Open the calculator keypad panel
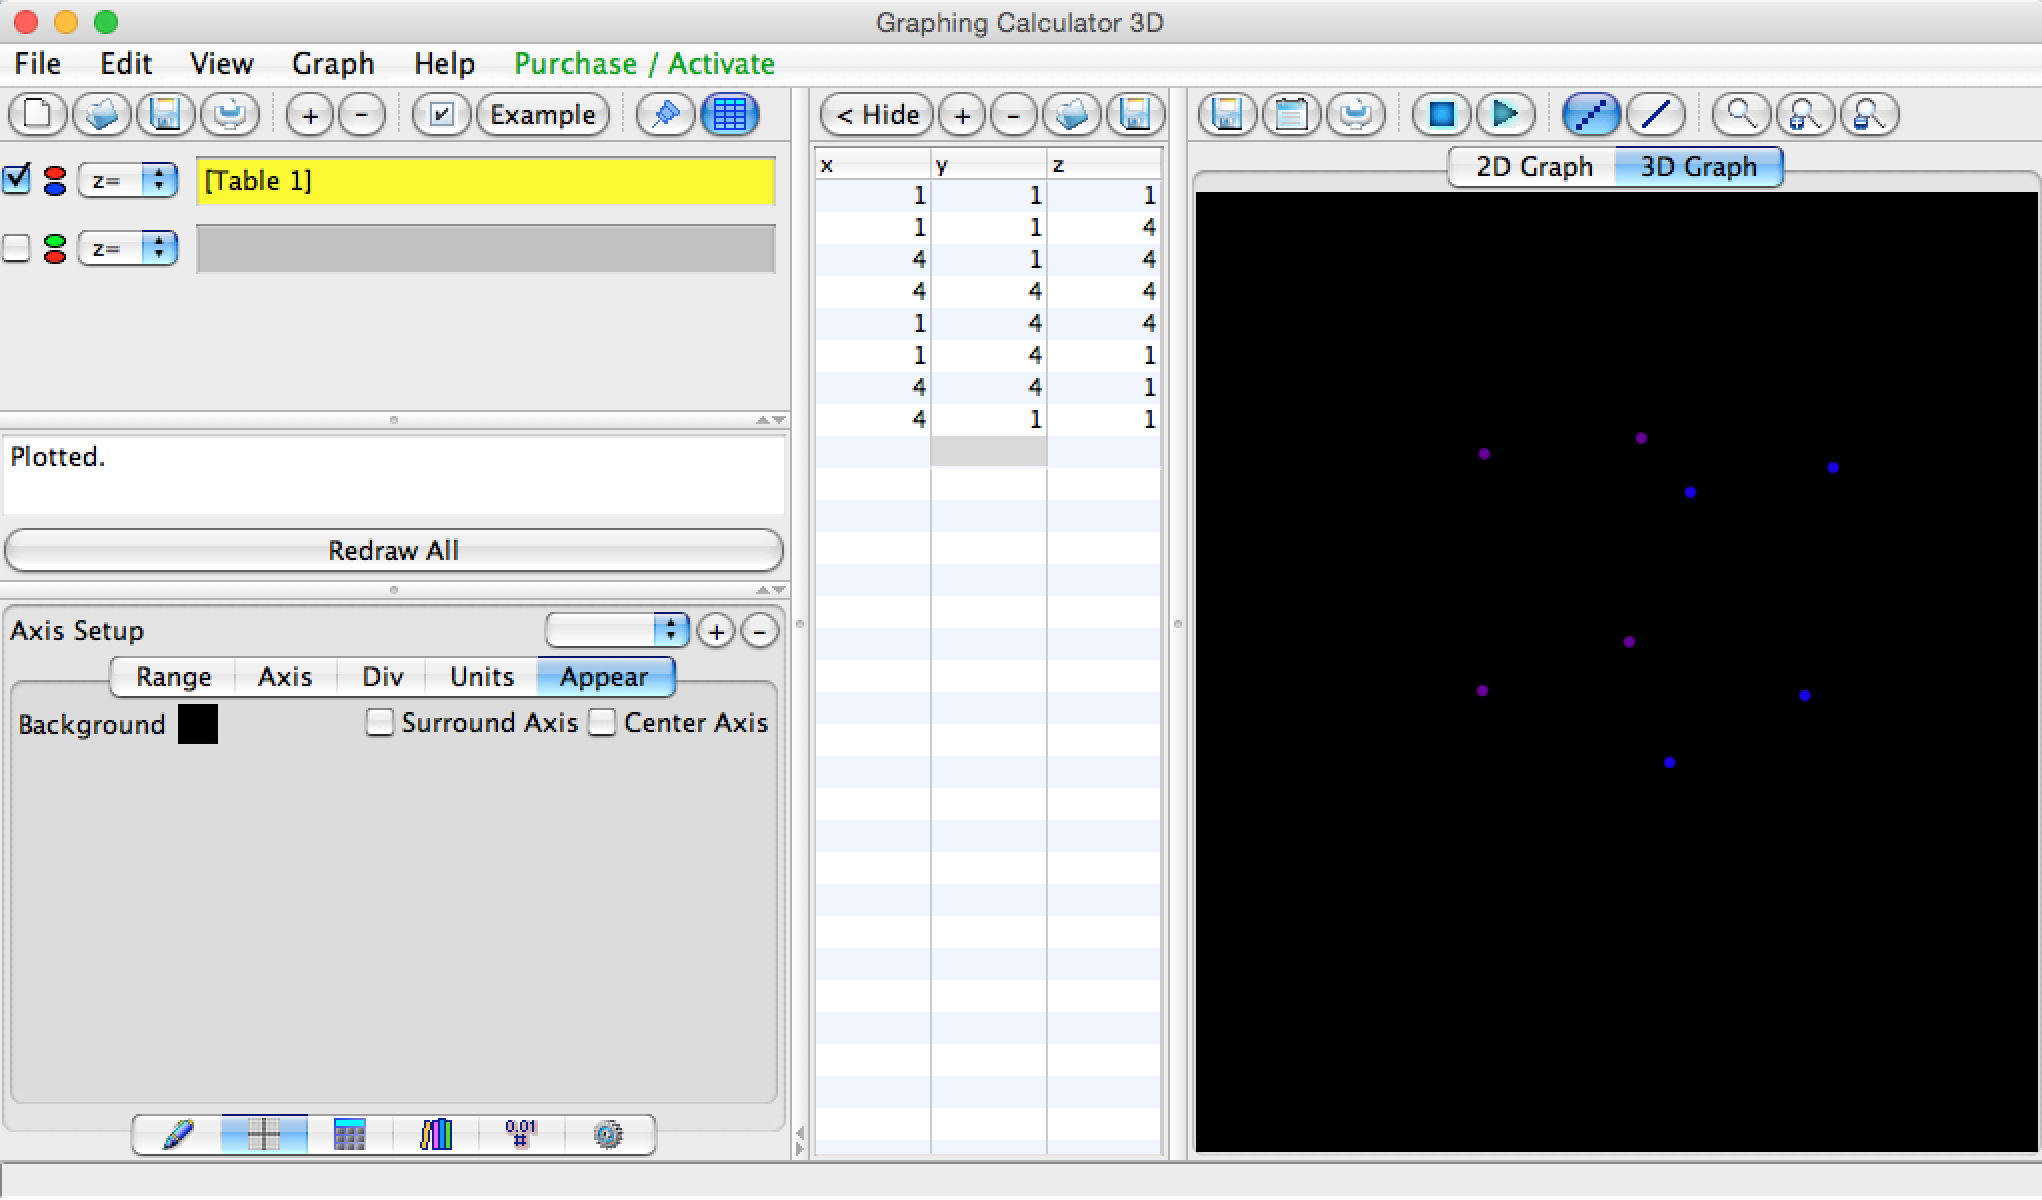Image resolution: width=2042 pixels, height=1200 pixels. [348, 1135]
